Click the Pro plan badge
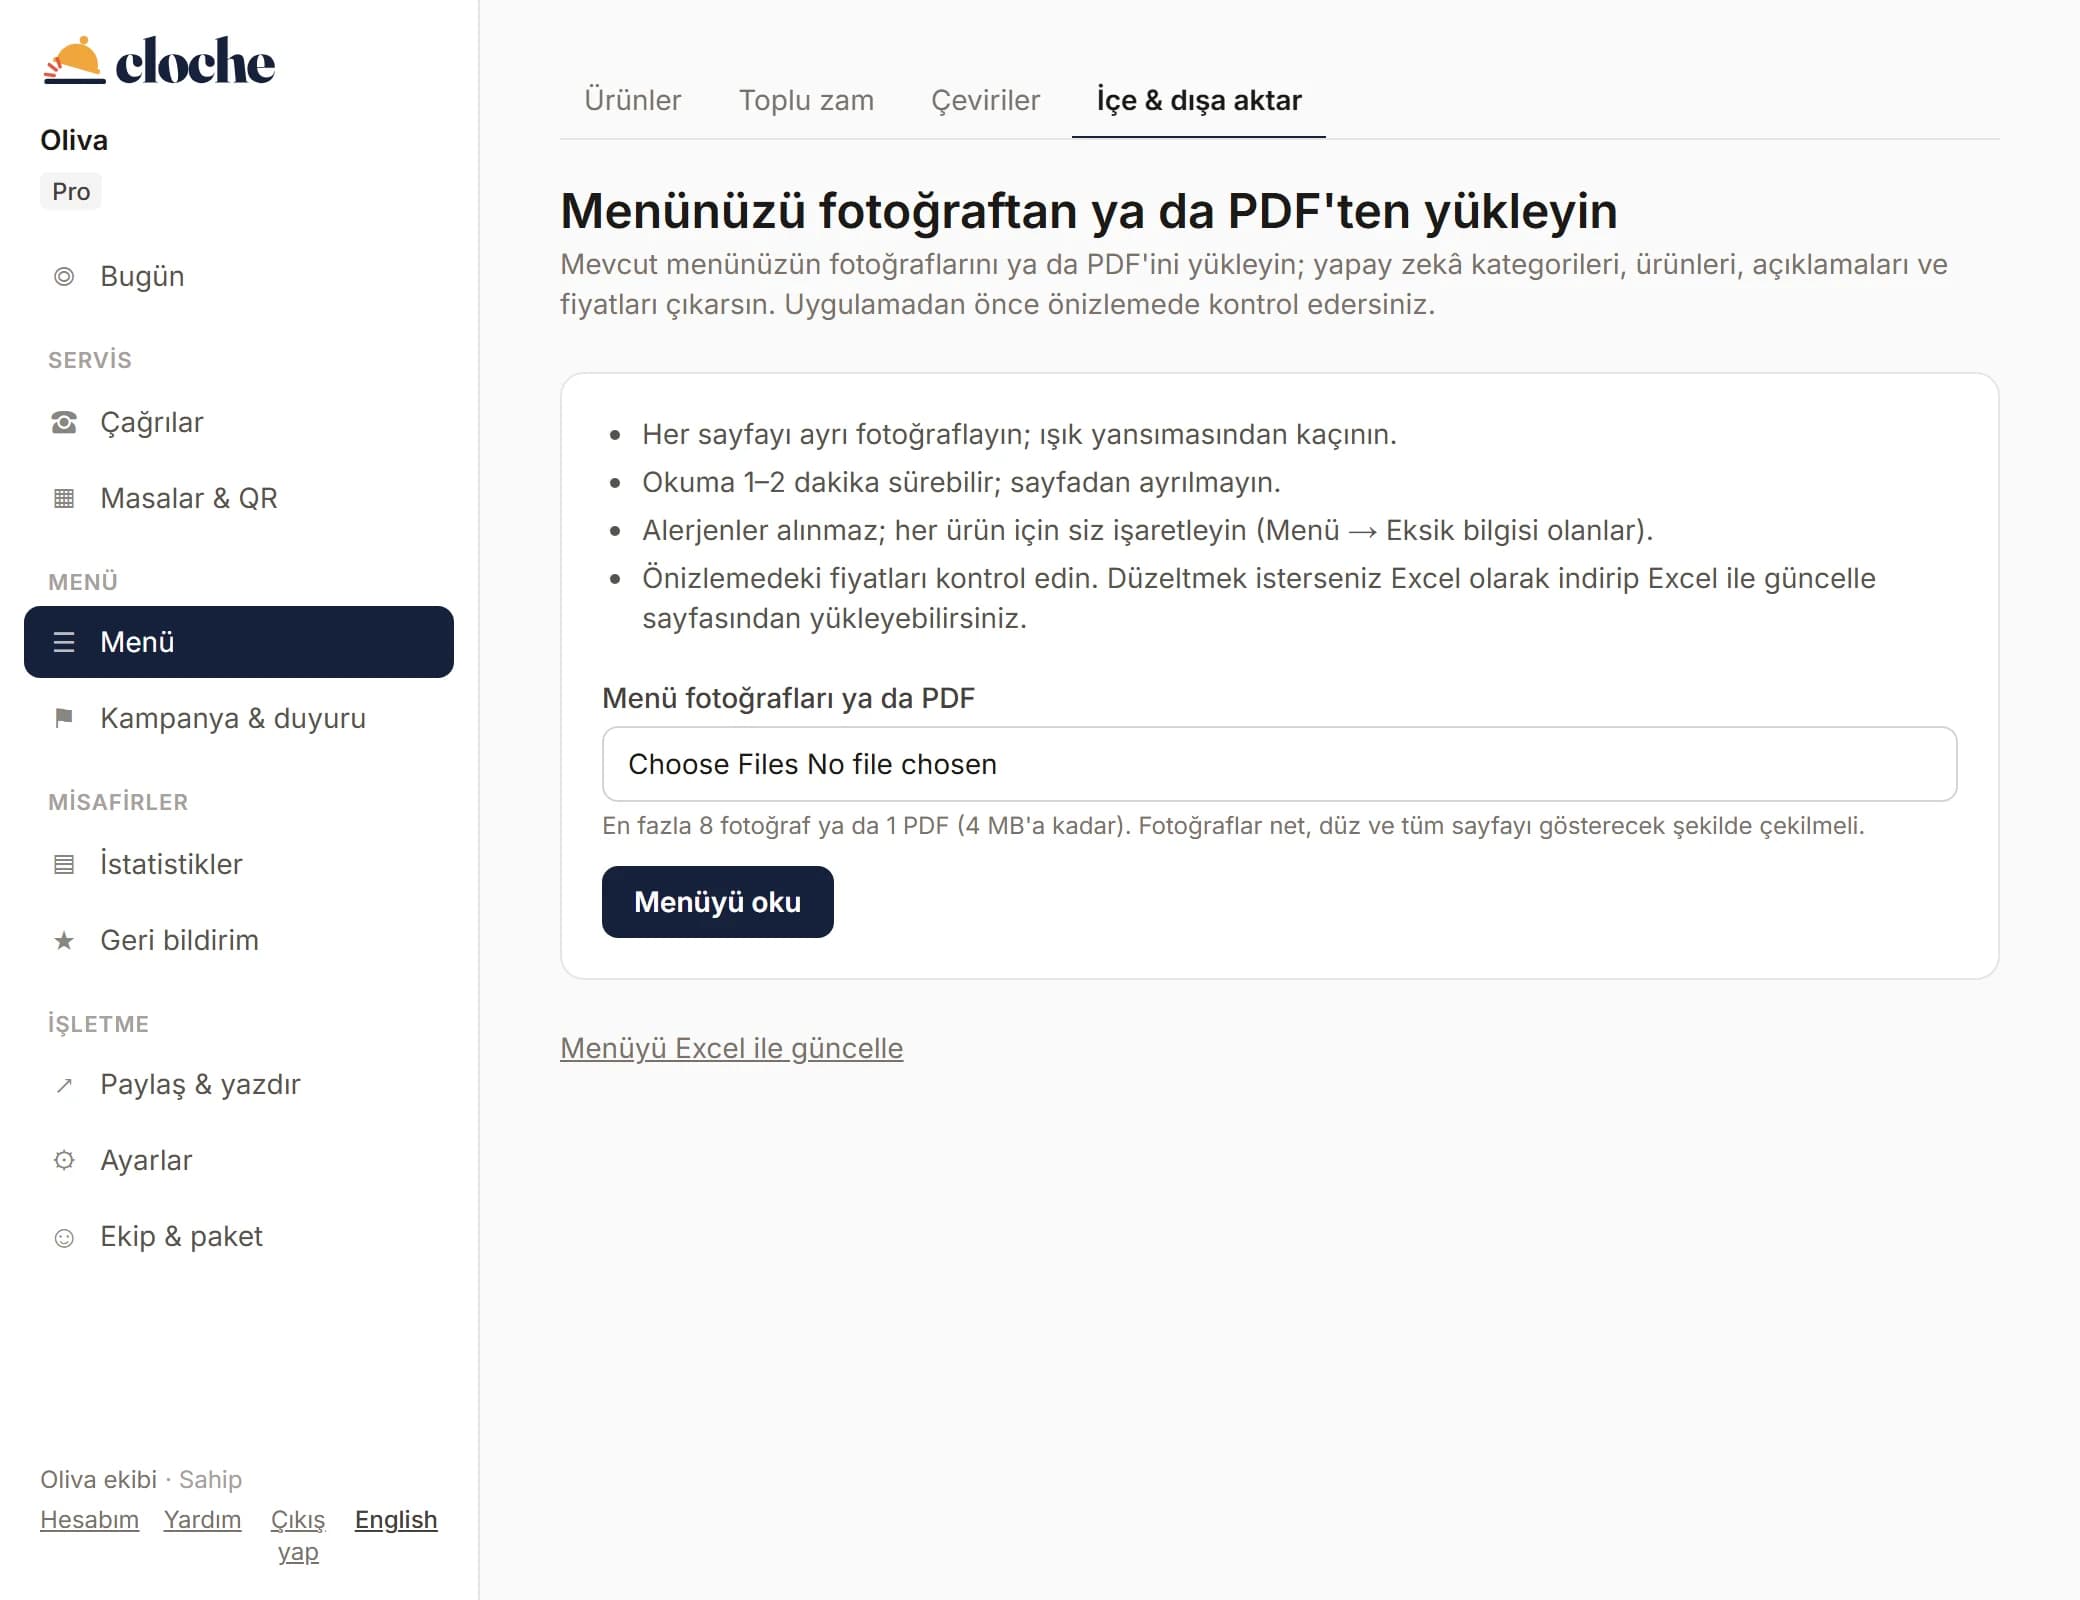Screen dimensions: 2080x1600 pos(71,192)
